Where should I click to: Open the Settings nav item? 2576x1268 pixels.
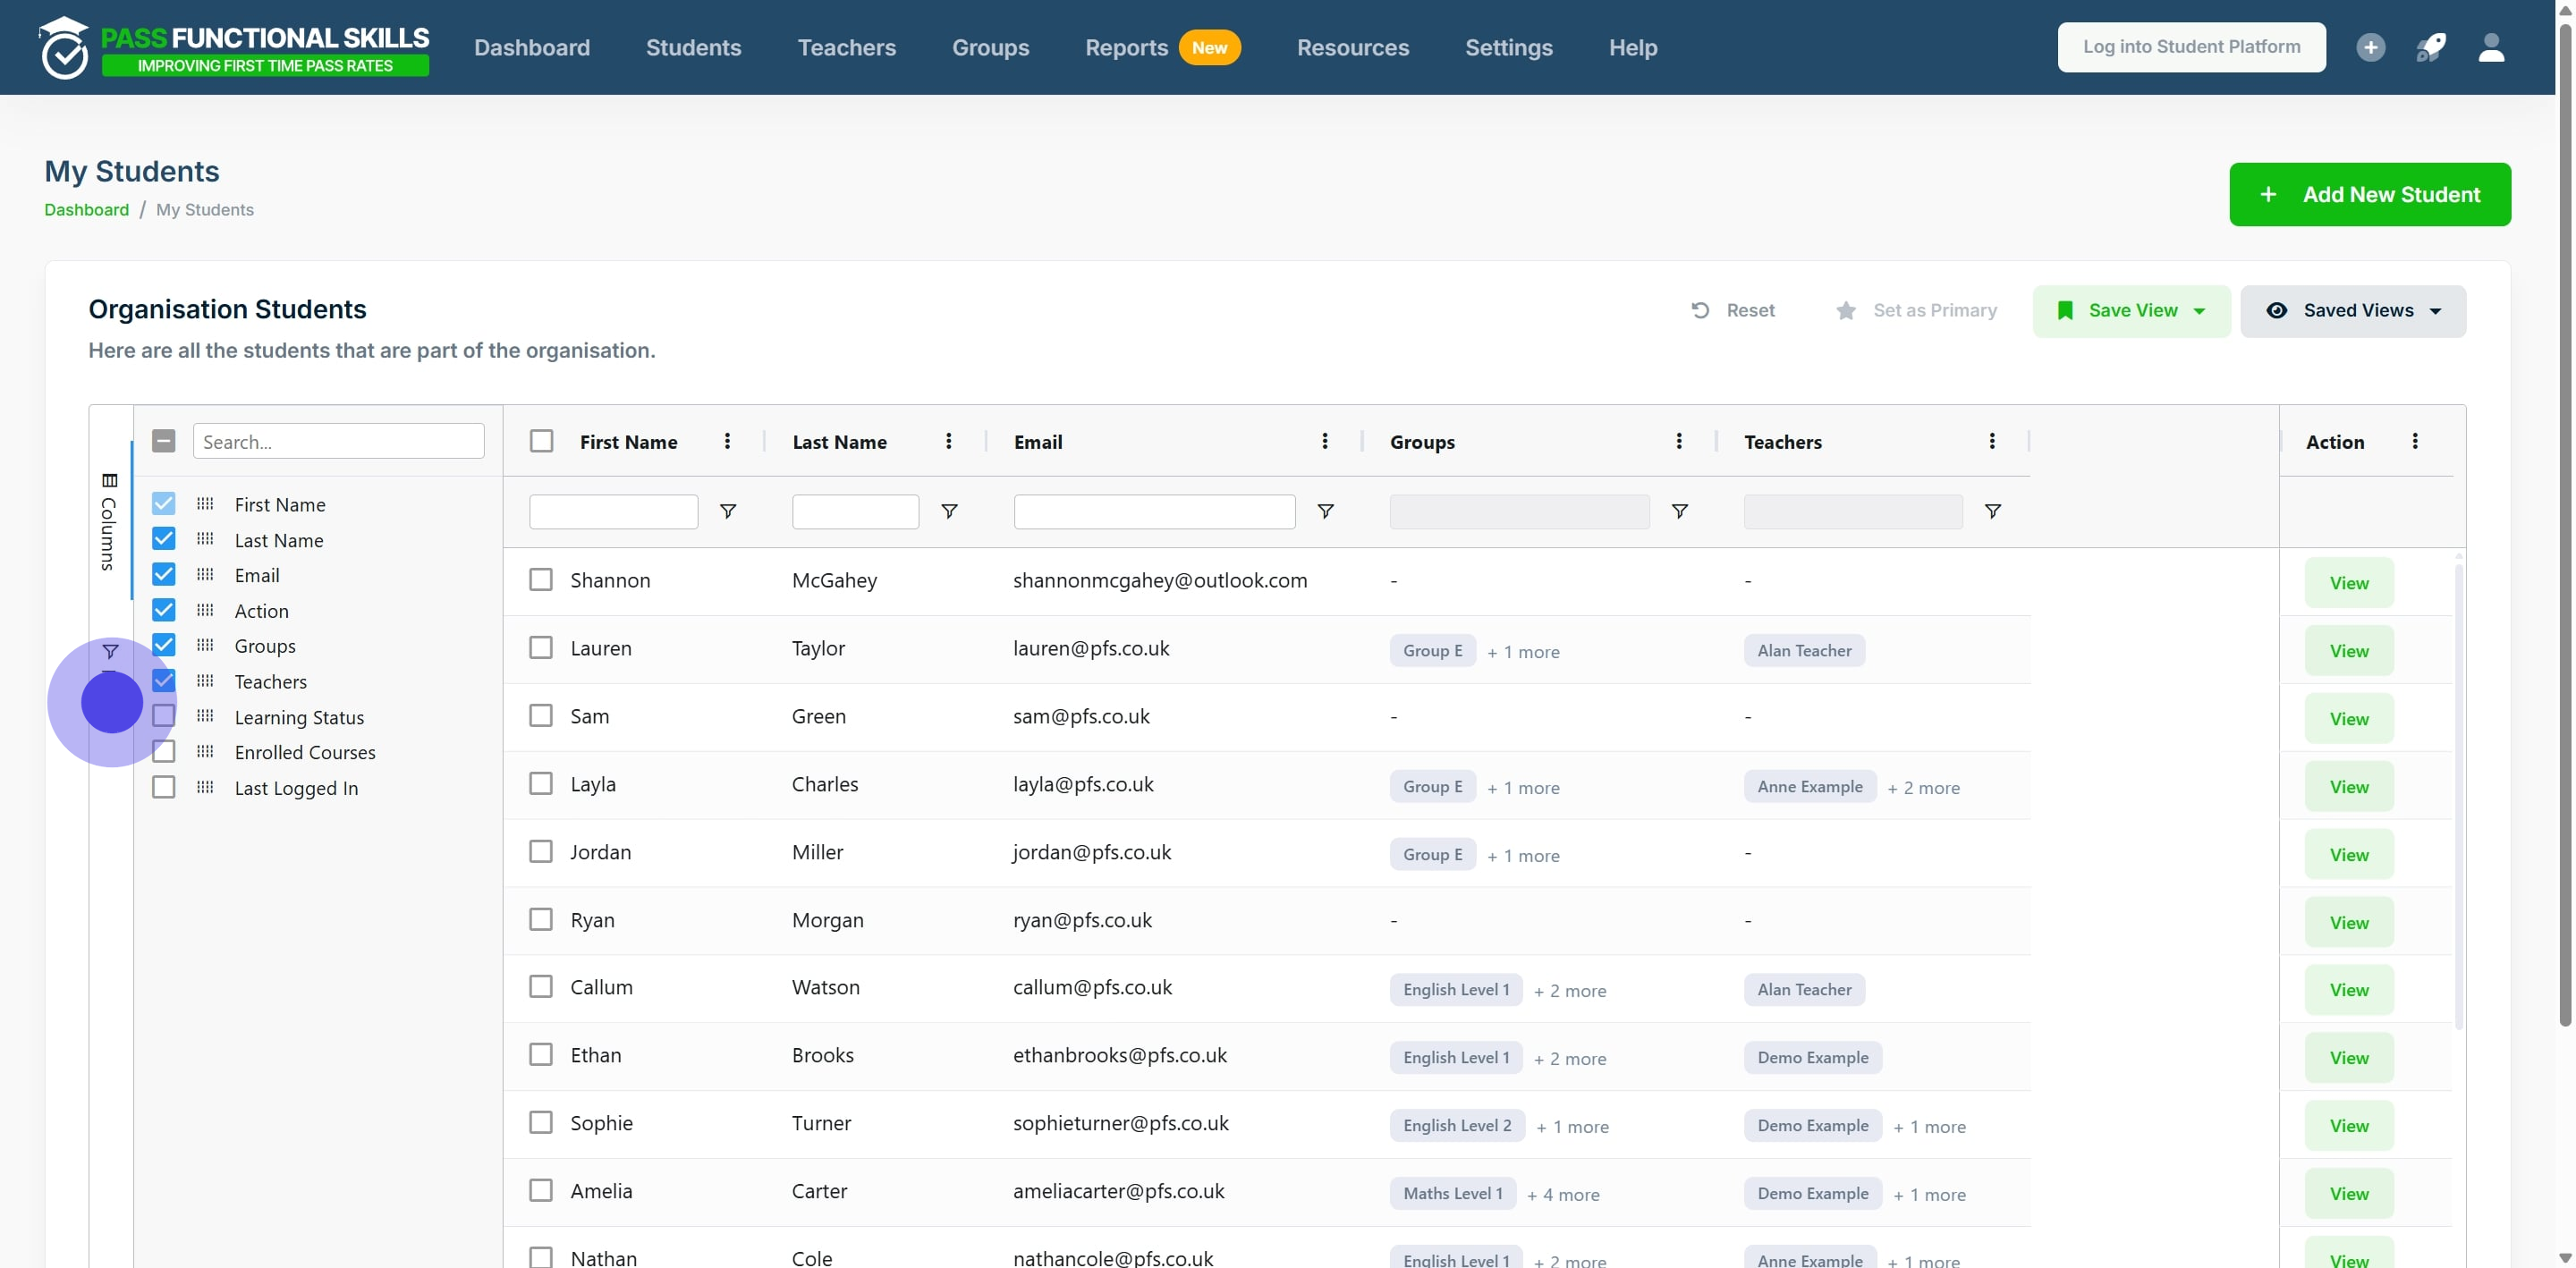pyautogui.click(x=1508, y=47)
